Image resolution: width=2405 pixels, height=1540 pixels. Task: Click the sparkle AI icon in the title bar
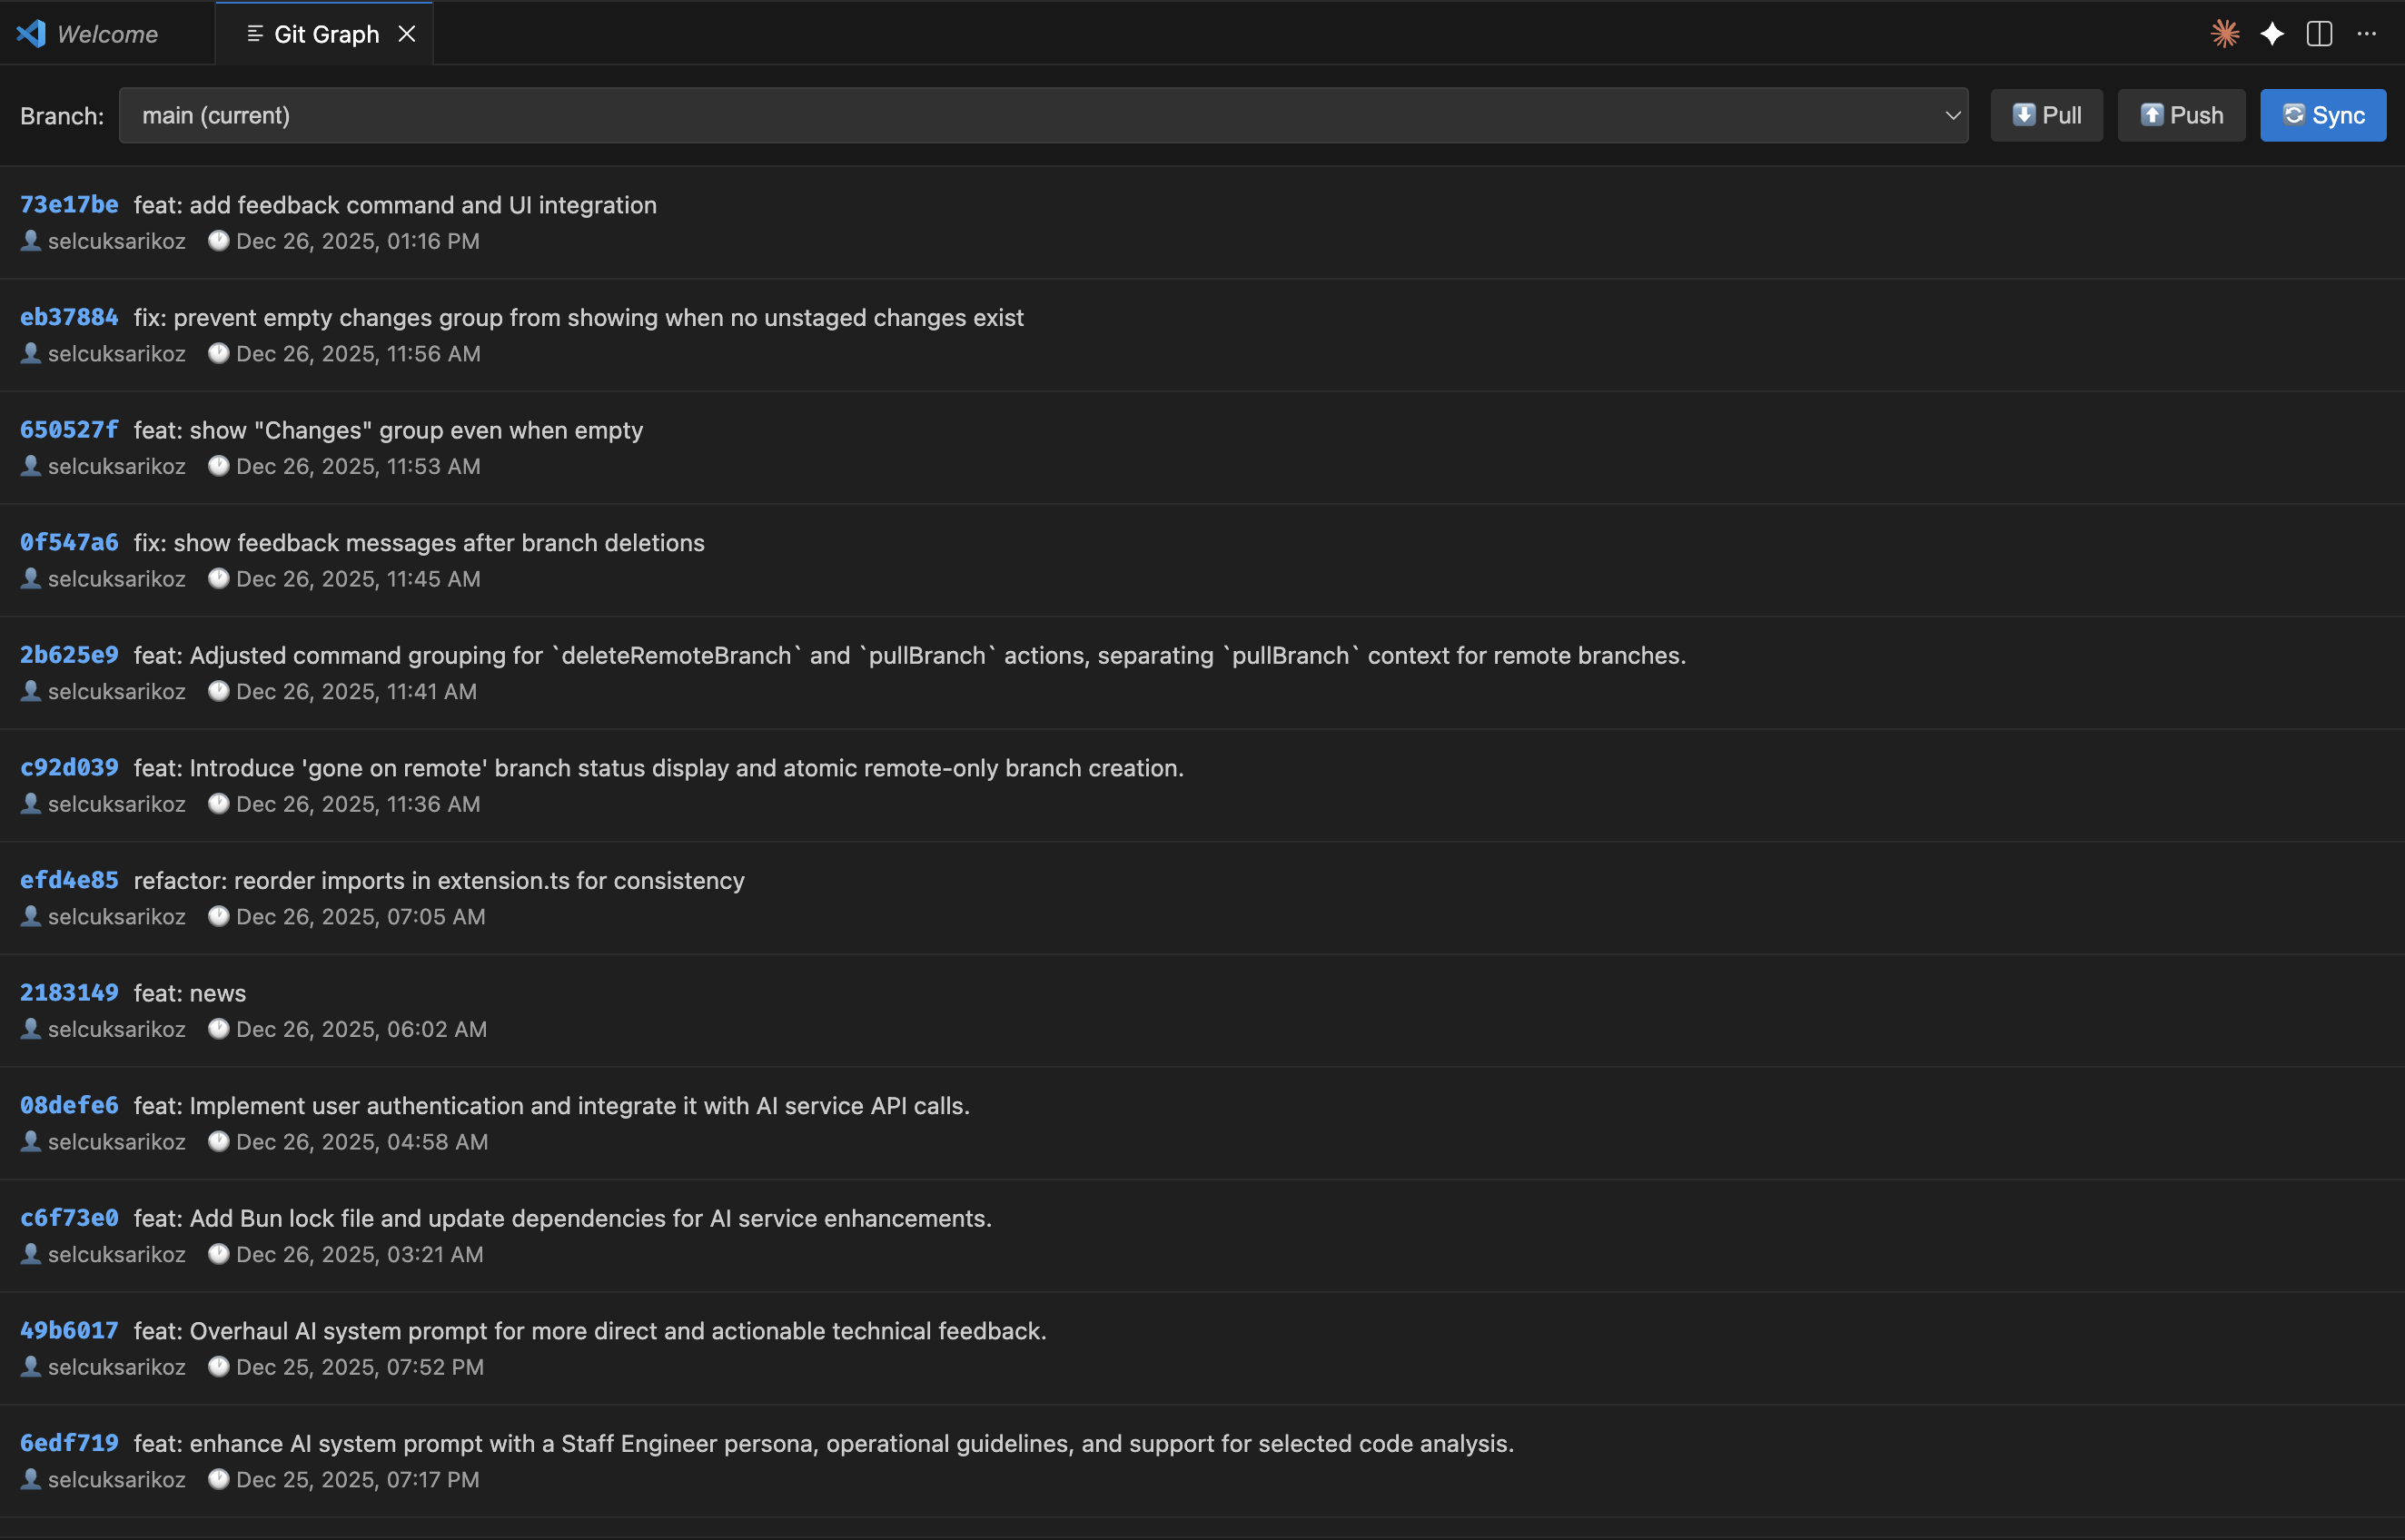2272,33
